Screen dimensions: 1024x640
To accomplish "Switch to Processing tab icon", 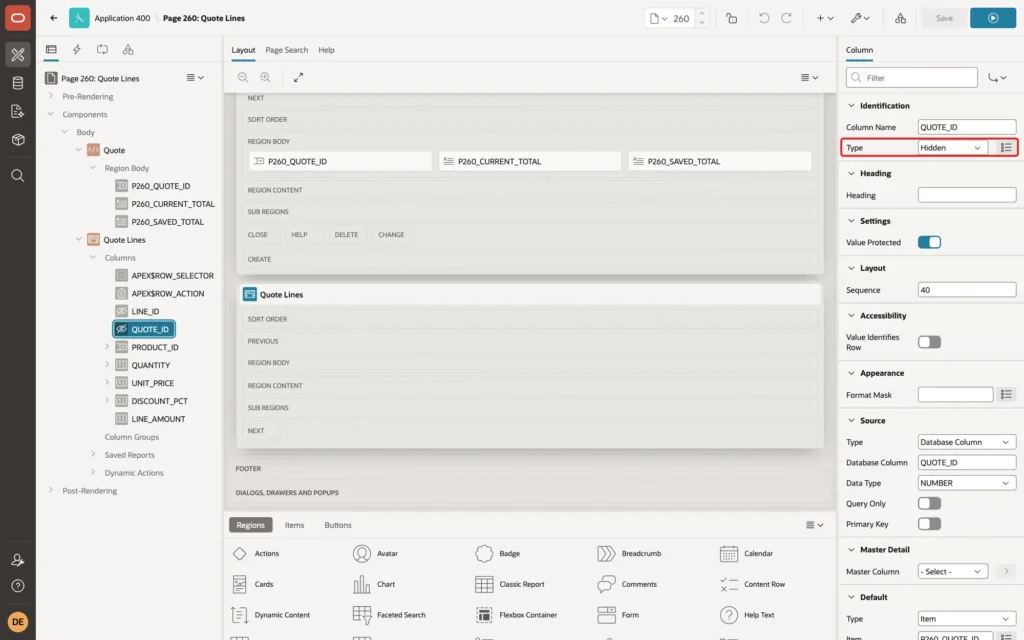I will click(103, 50).
